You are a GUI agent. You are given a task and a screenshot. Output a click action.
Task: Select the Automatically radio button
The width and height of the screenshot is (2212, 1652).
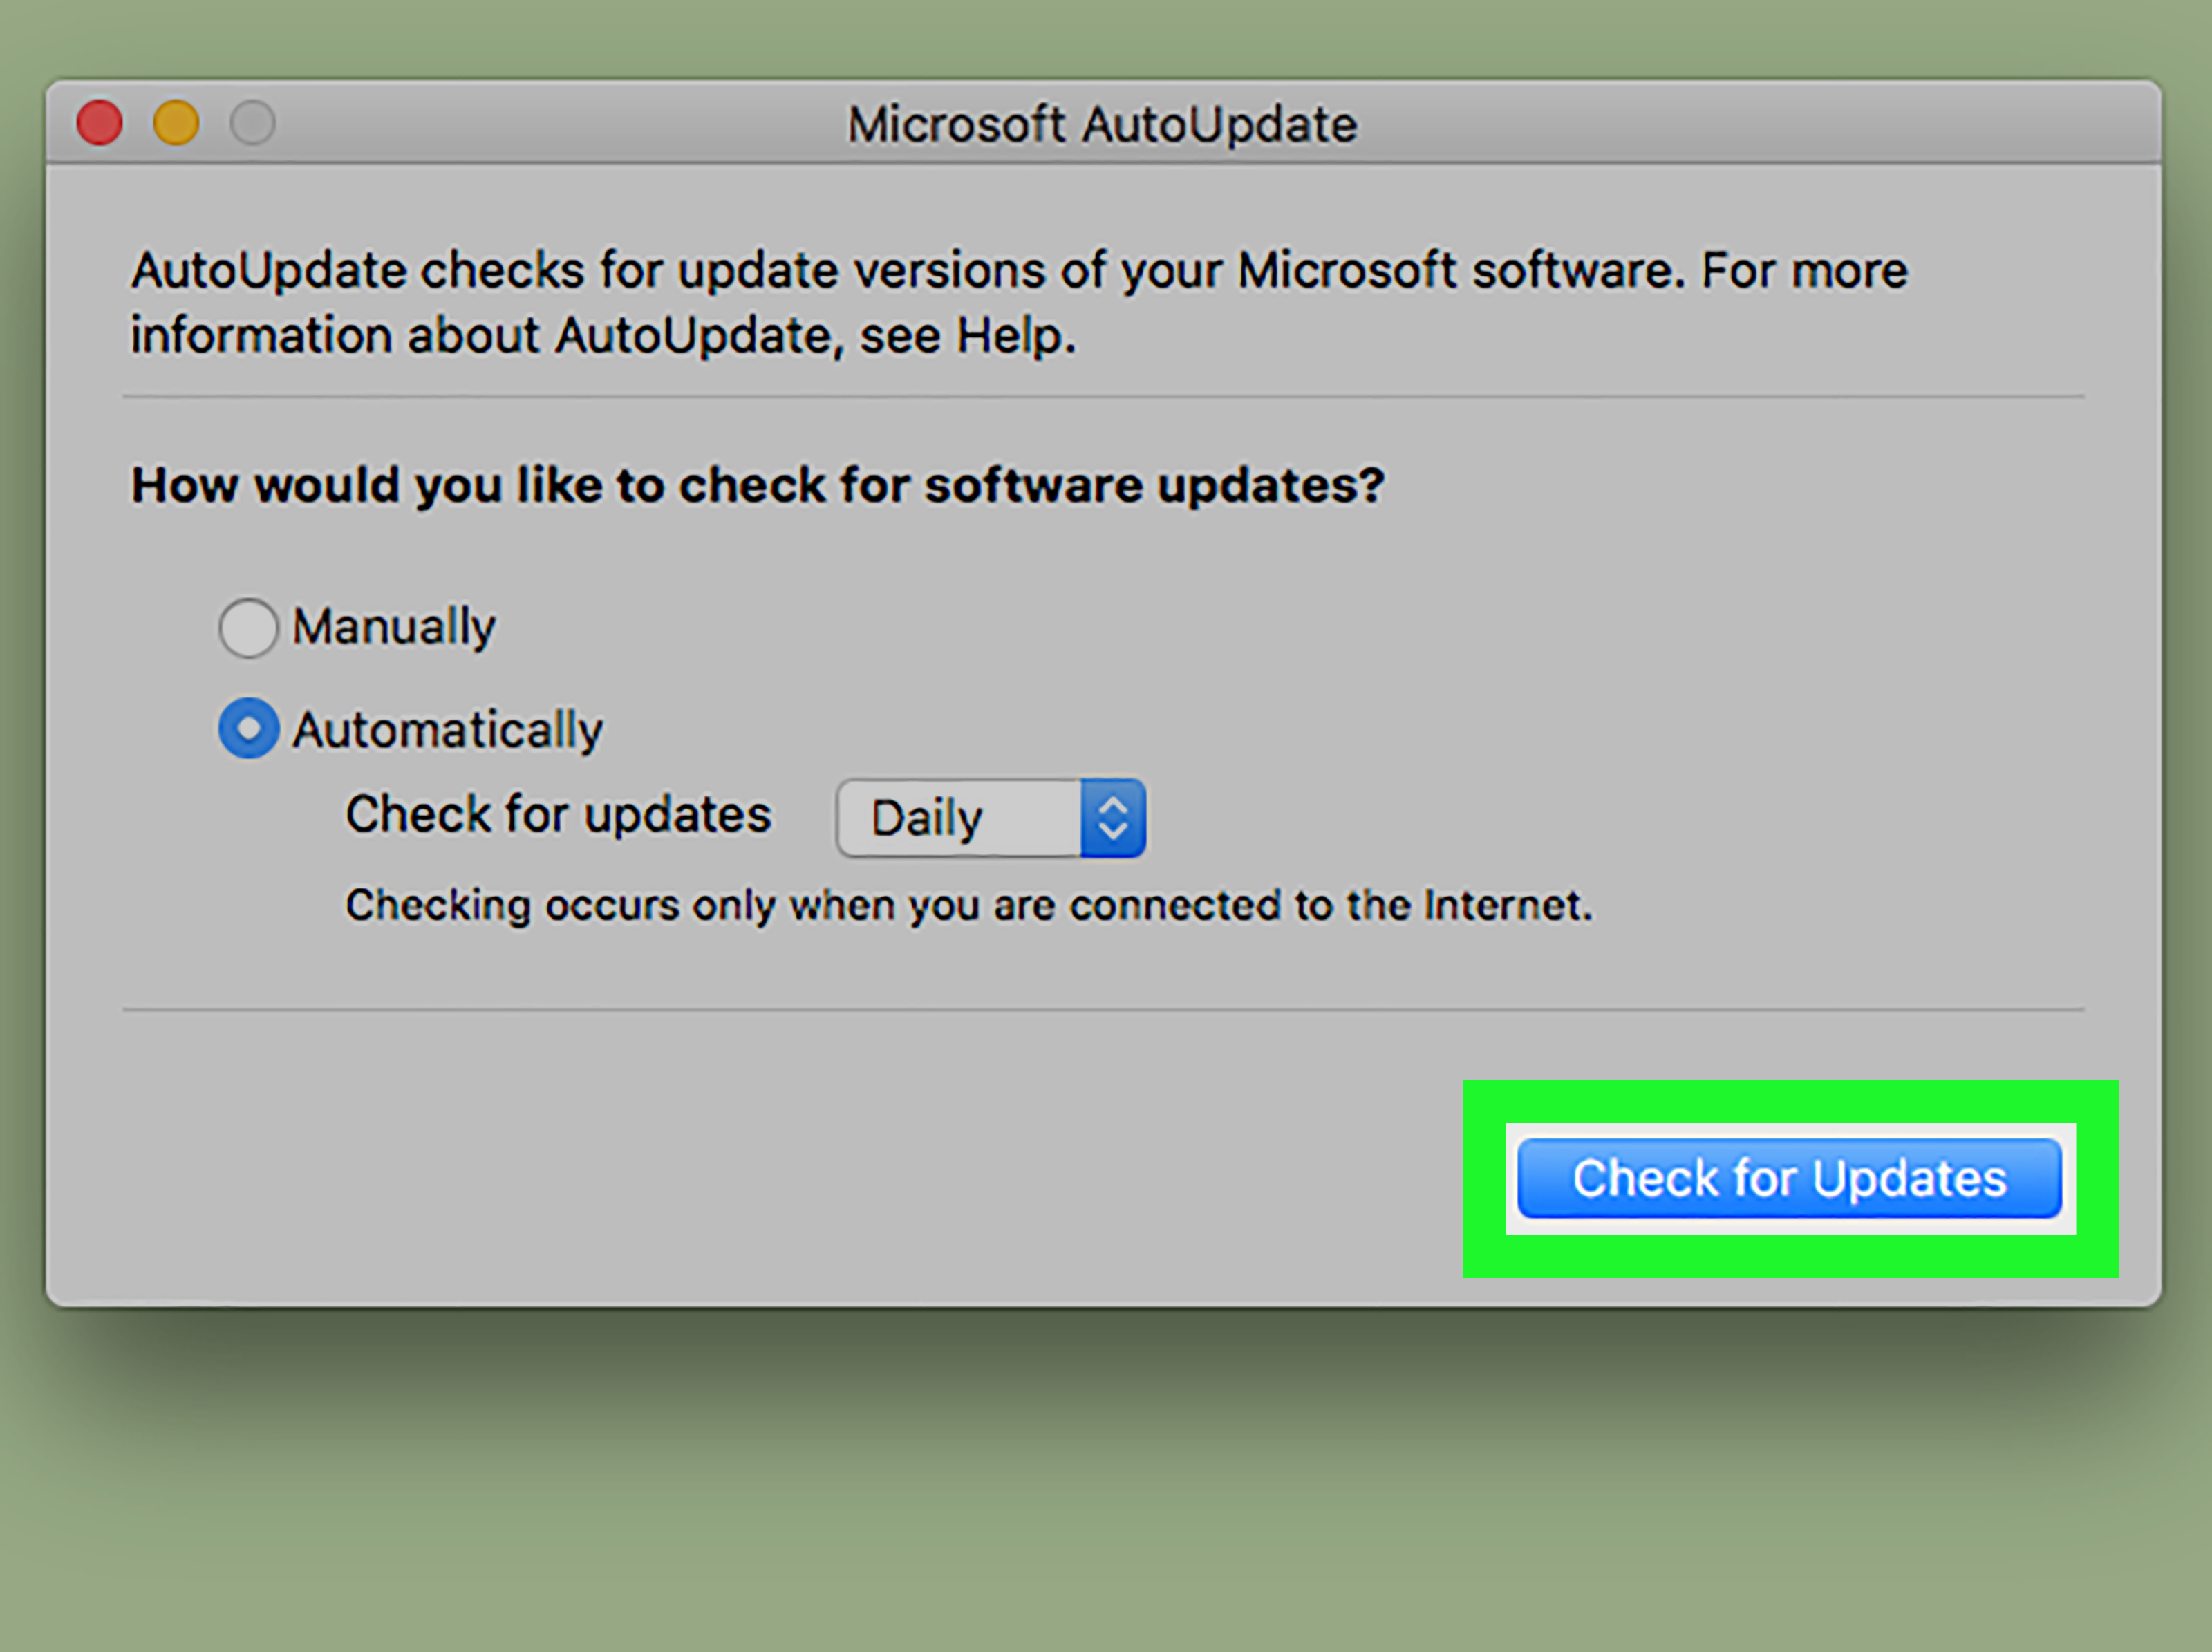[x=248, y=728]
